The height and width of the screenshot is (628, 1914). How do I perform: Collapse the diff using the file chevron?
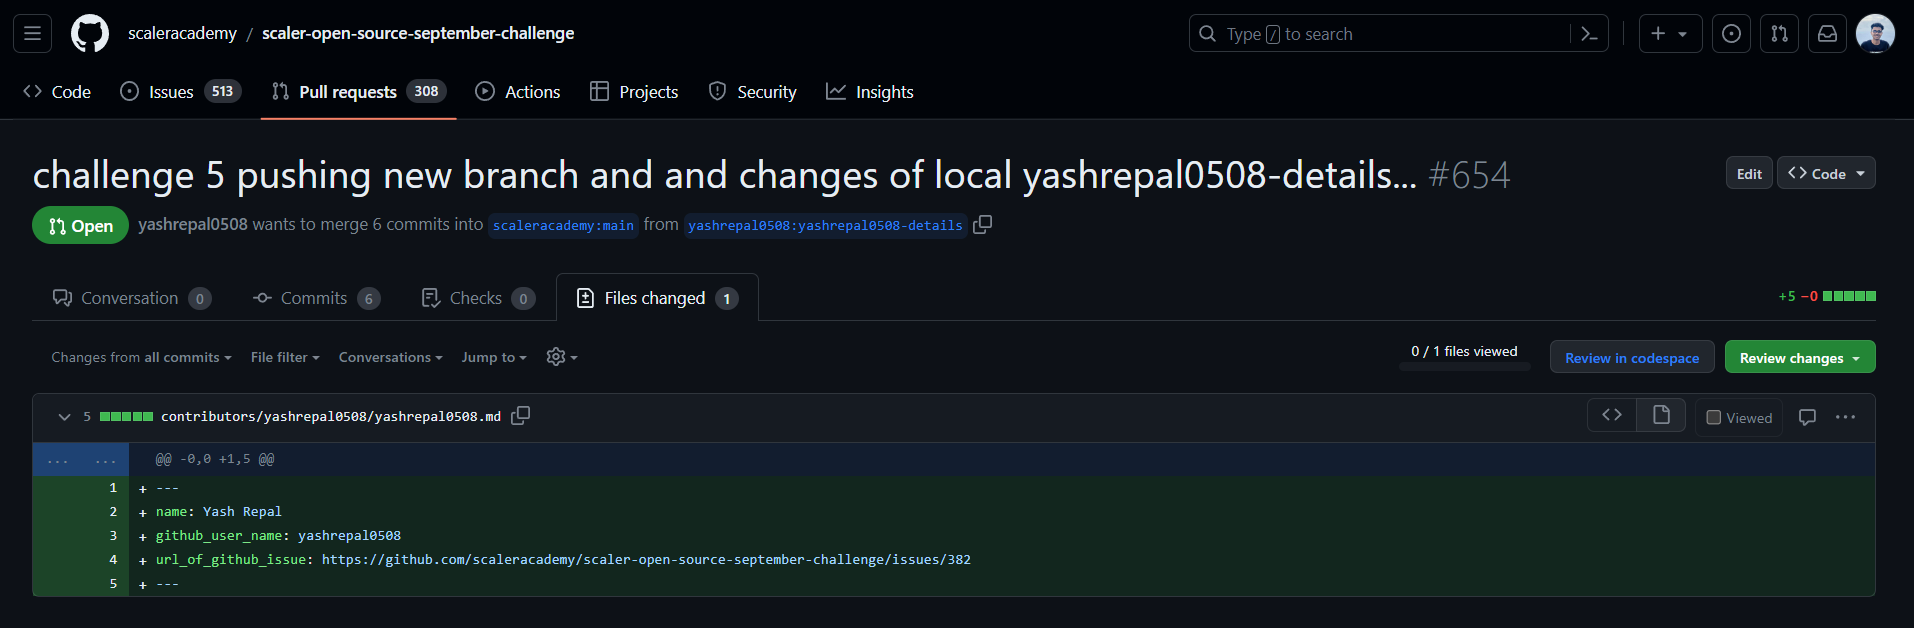[x=64, y=416]
